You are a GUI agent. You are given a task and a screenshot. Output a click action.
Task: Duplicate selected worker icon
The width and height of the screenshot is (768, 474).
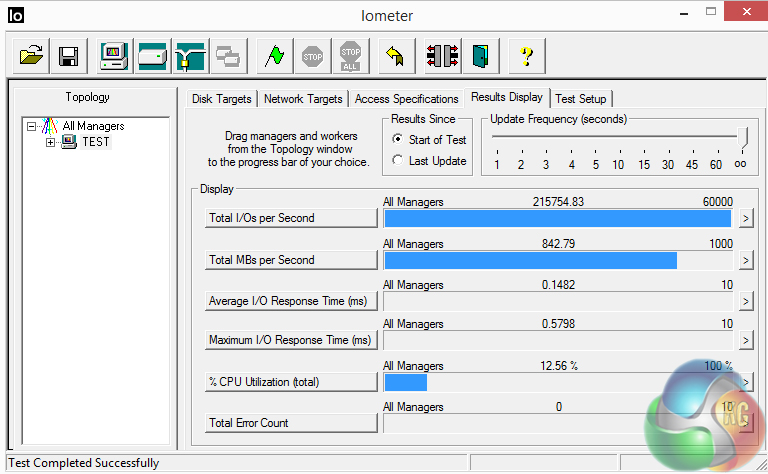point(228,56)
